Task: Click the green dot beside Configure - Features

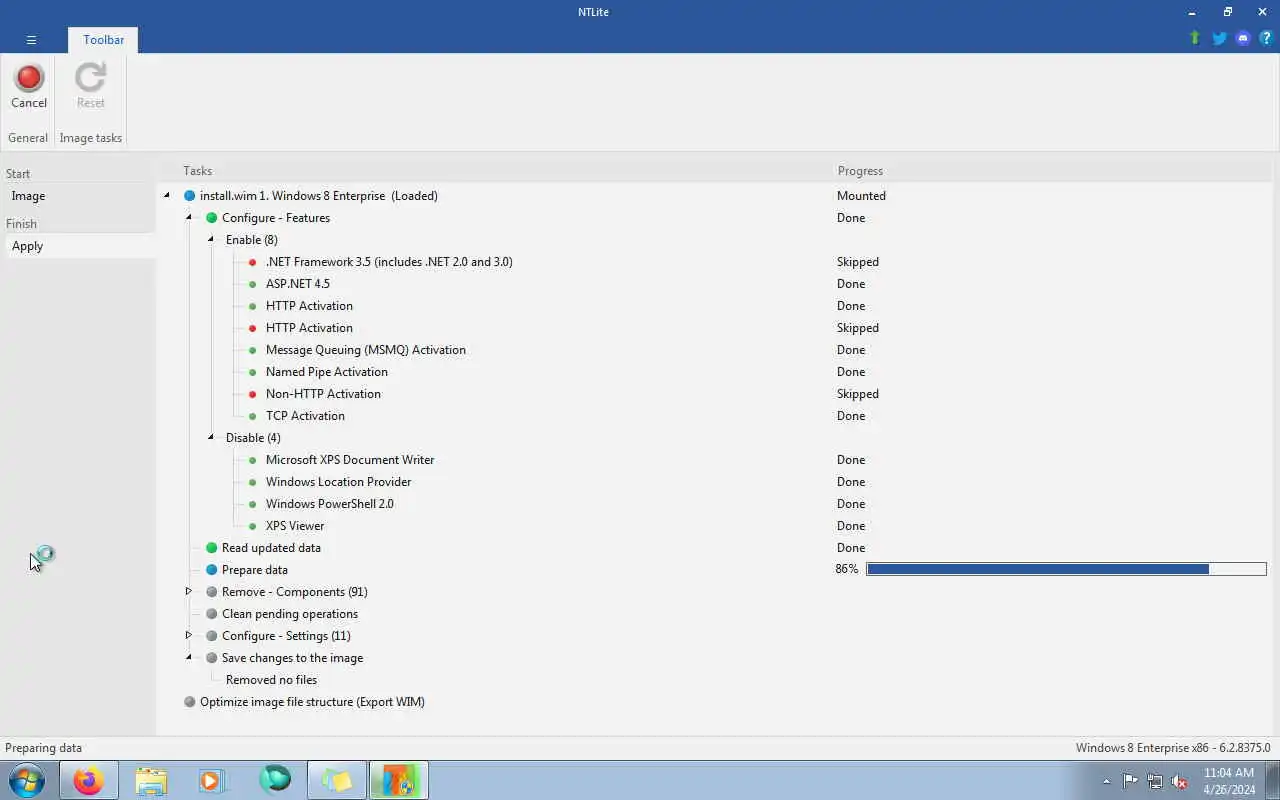Action: (211, 218)
